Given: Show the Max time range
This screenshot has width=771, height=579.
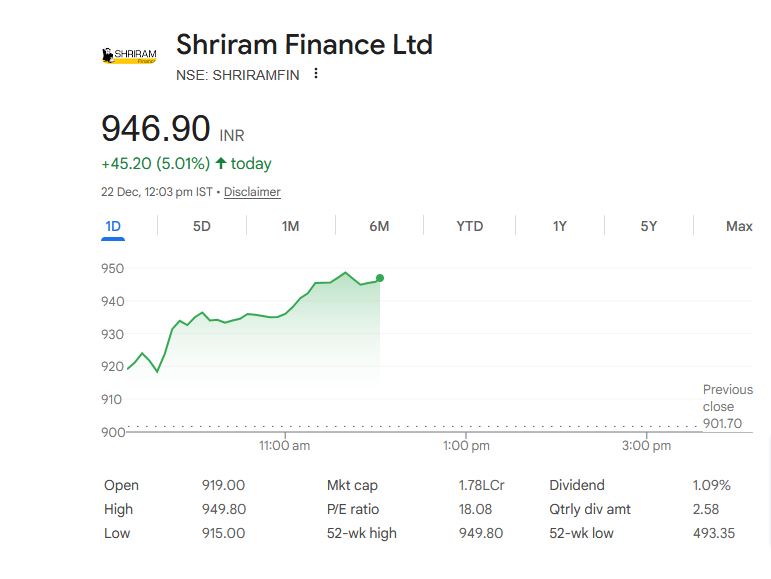Looking at the screenshot, I should coord(739,226).
